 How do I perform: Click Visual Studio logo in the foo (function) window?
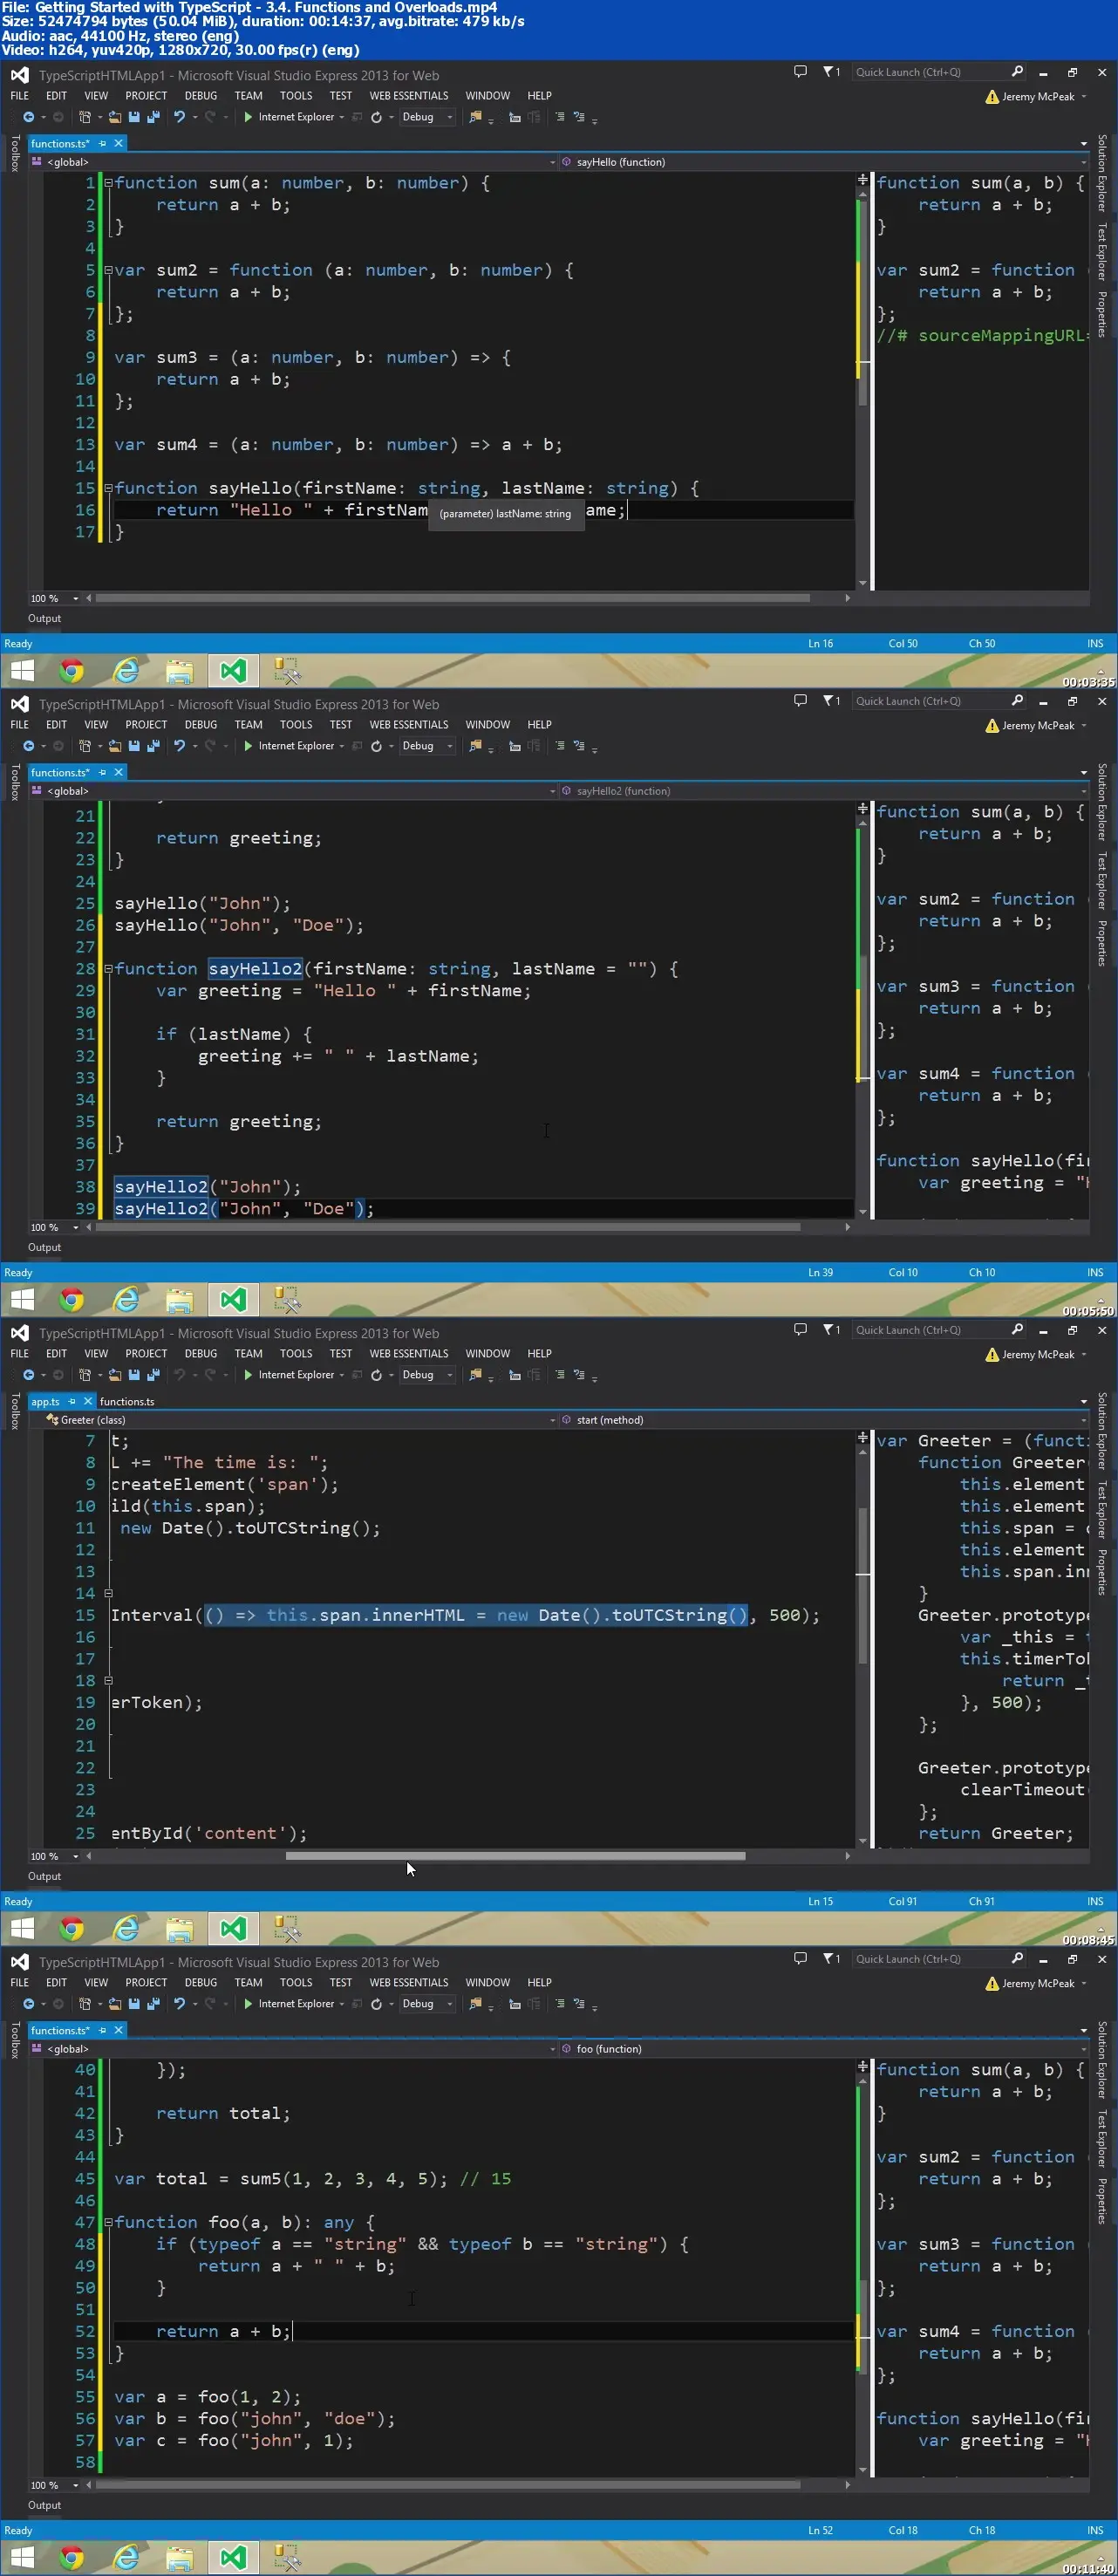point(20,1962)
